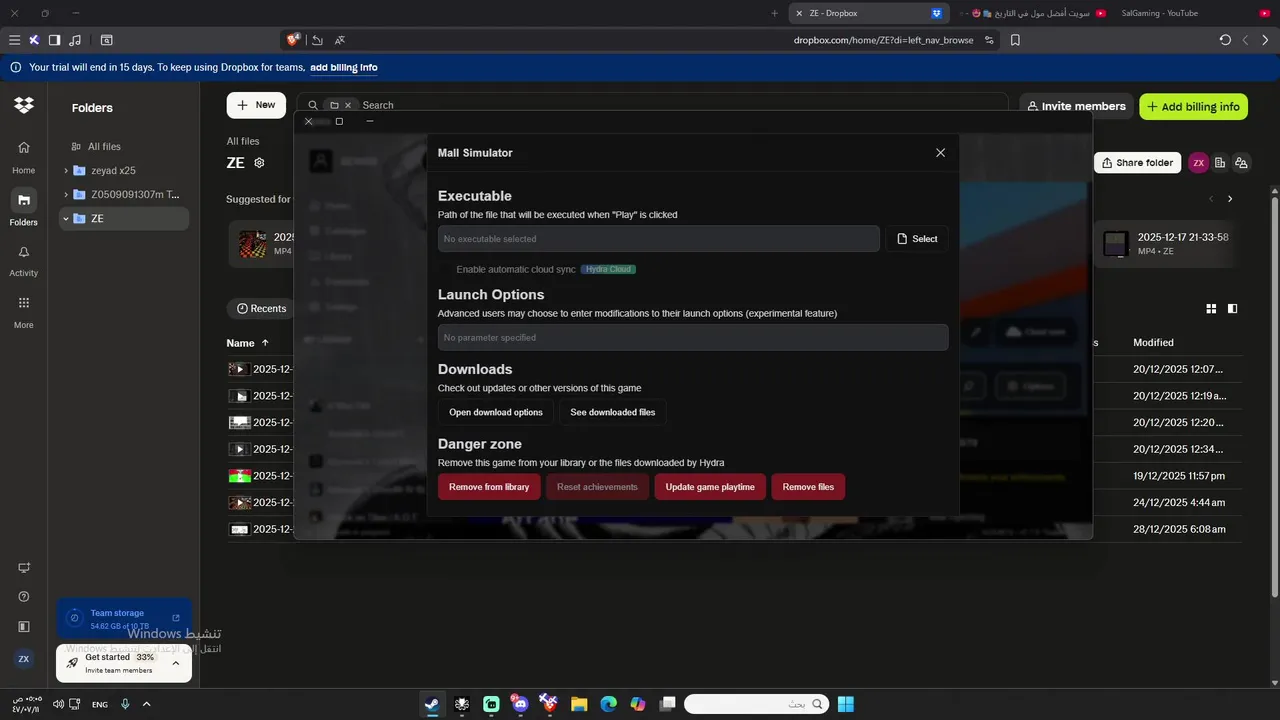1280x720 pixels.
Task: Open Steam from taskbar
Action: 431,704
